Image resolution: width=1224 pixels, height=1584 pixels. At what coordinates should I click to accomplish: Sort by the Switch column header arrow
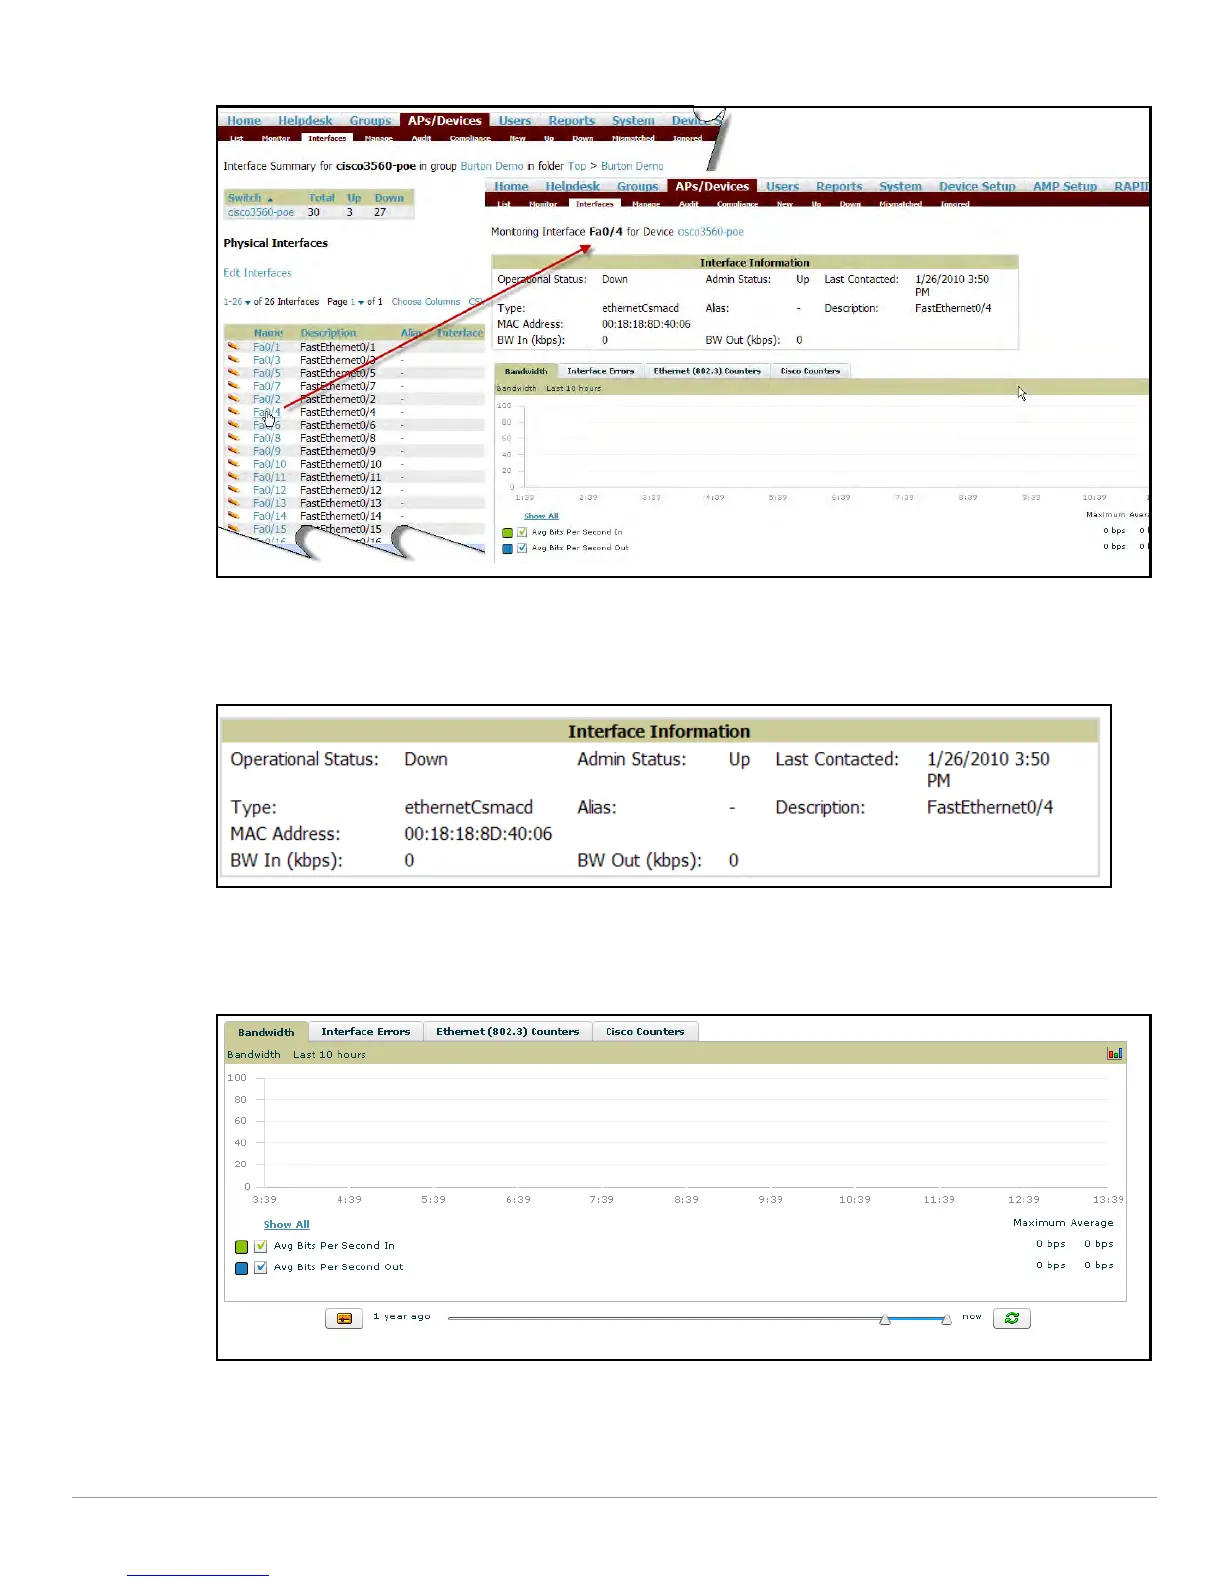tap(270, 199)
